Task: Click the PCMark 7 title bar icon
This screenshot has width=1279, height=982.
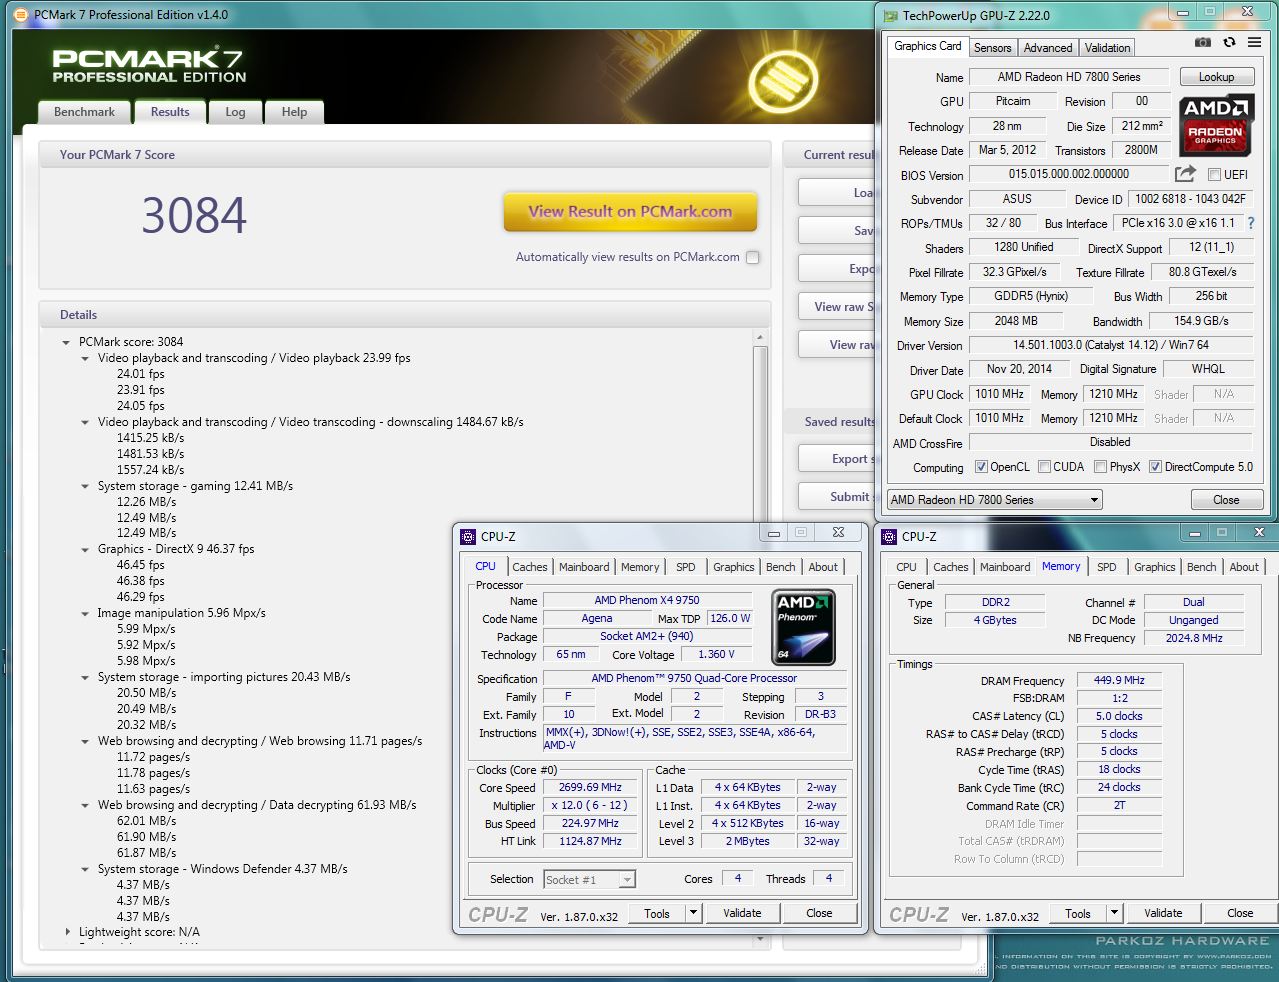Action: coord(23,15)
